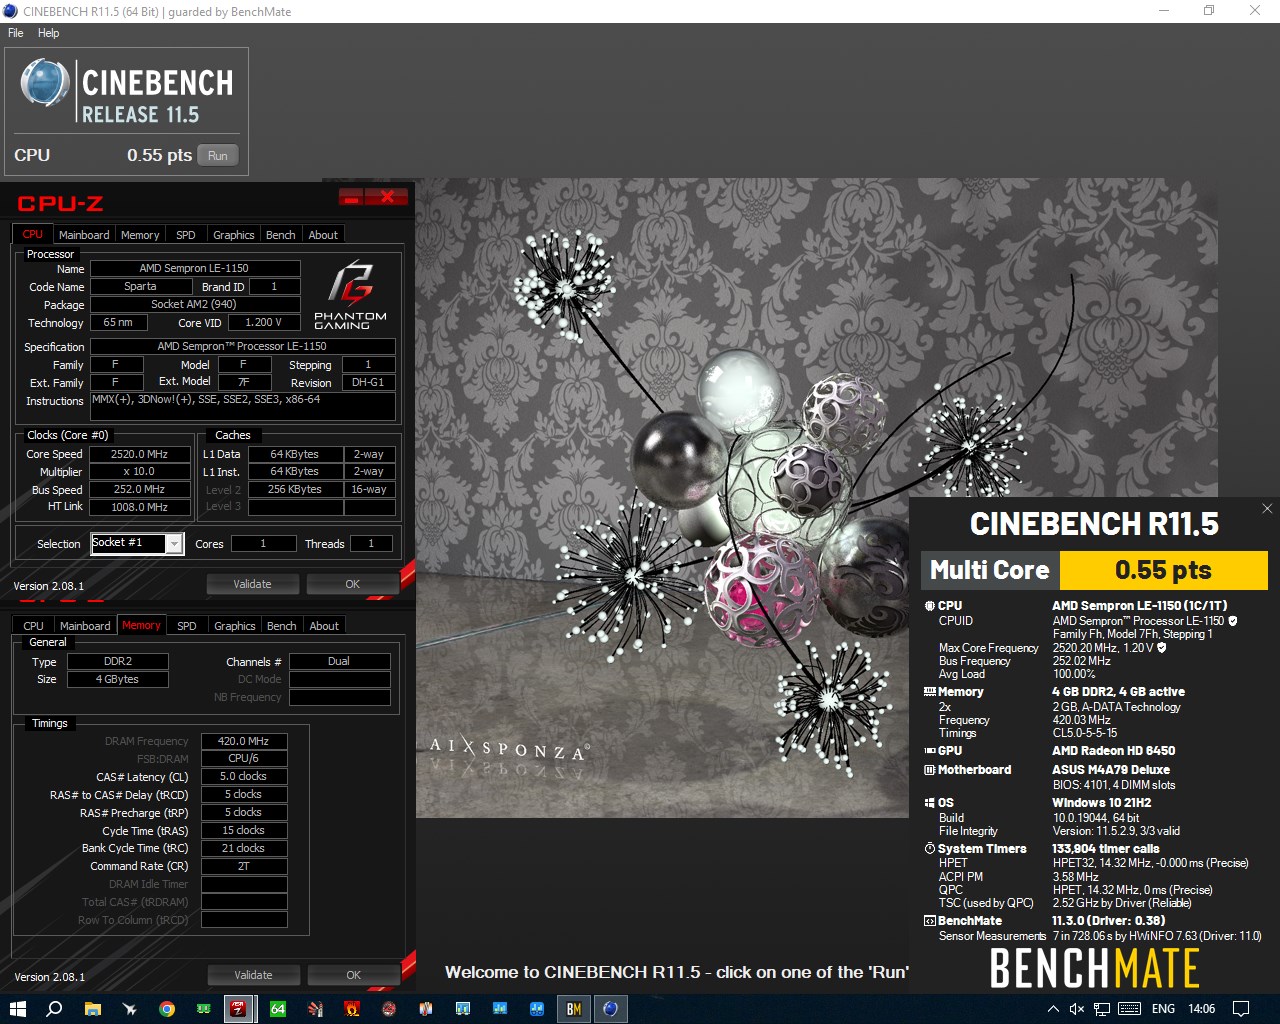Open the touch keyboard tray icon

[1130, 1009]
